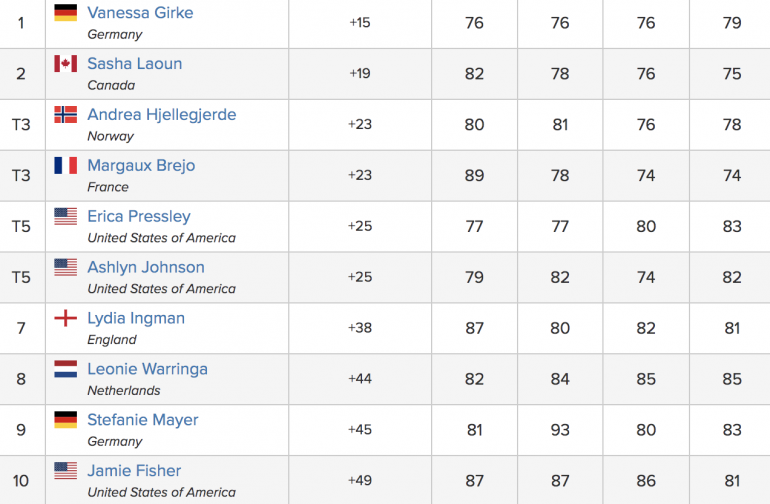Open Andrea Hjellegjerde's player link
770x504 pixels.
coord(162,114)
